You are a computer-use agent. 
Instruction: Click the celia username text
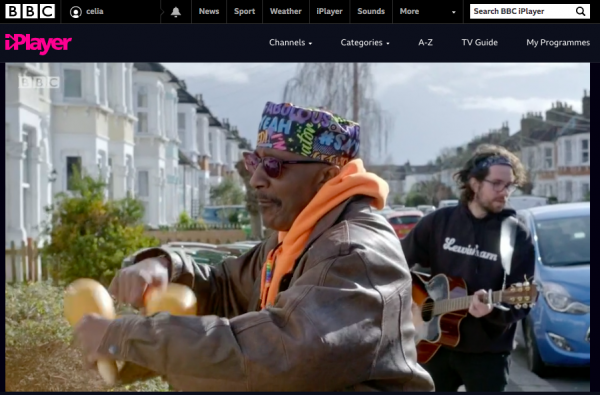95,11
